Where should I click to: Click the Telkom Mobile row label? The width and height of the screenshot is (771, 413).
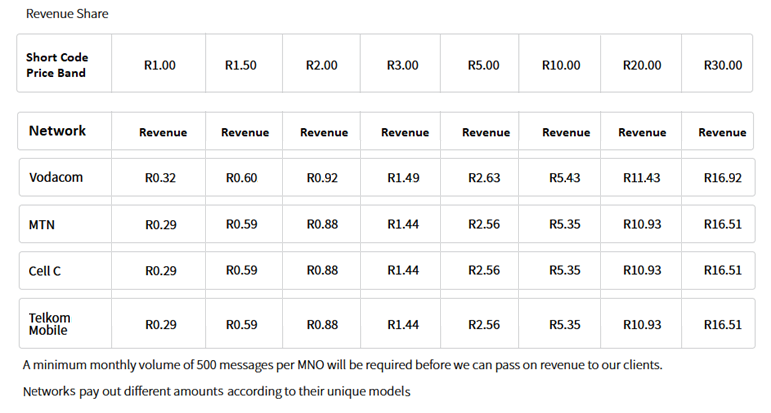tap(50, 323)
